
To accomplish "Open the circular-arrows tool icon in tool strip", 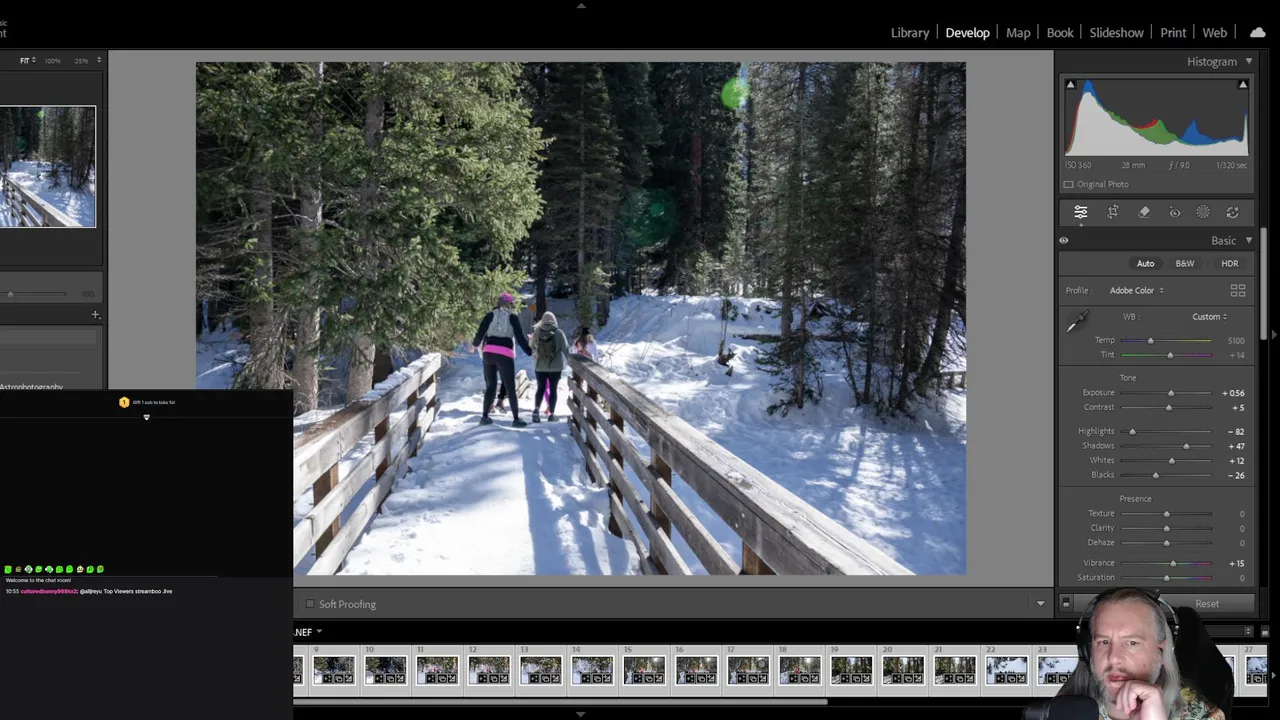I will 1233,212.
